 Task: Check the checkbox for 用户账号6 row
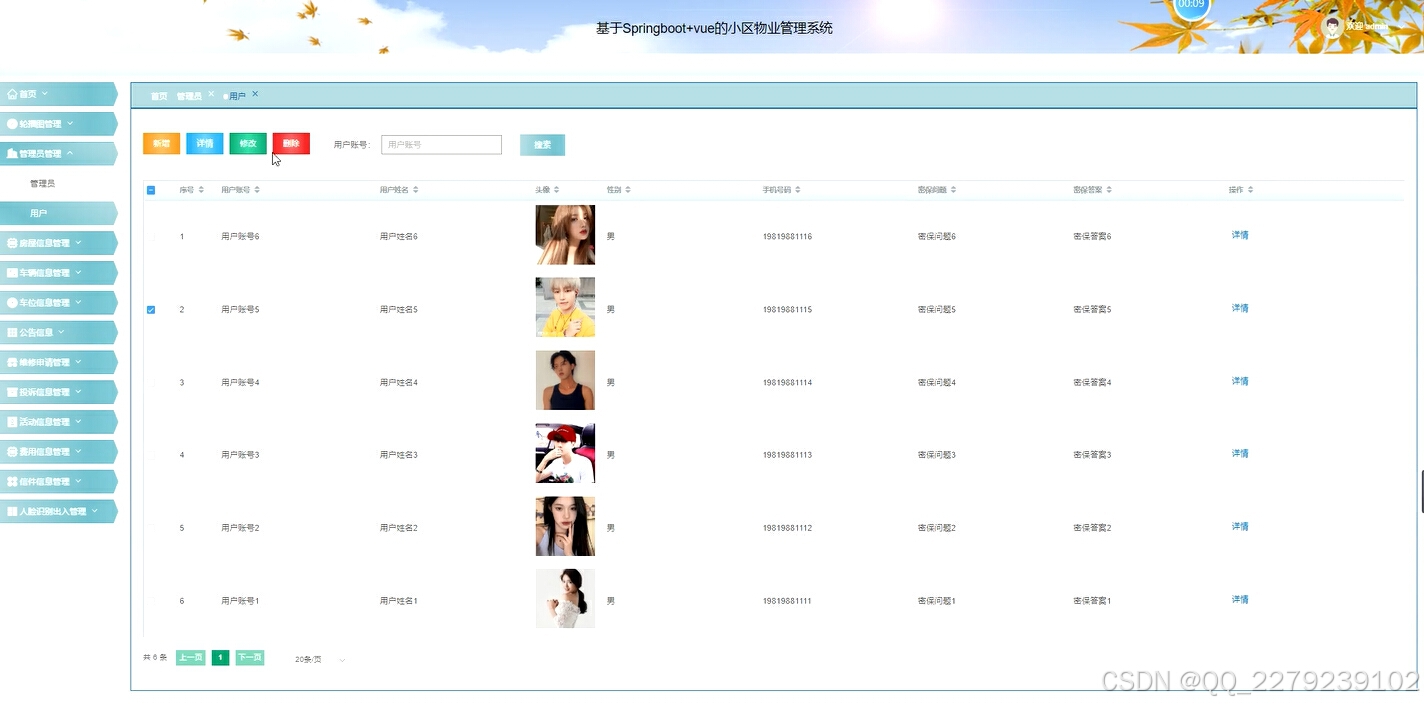[151, 236]
